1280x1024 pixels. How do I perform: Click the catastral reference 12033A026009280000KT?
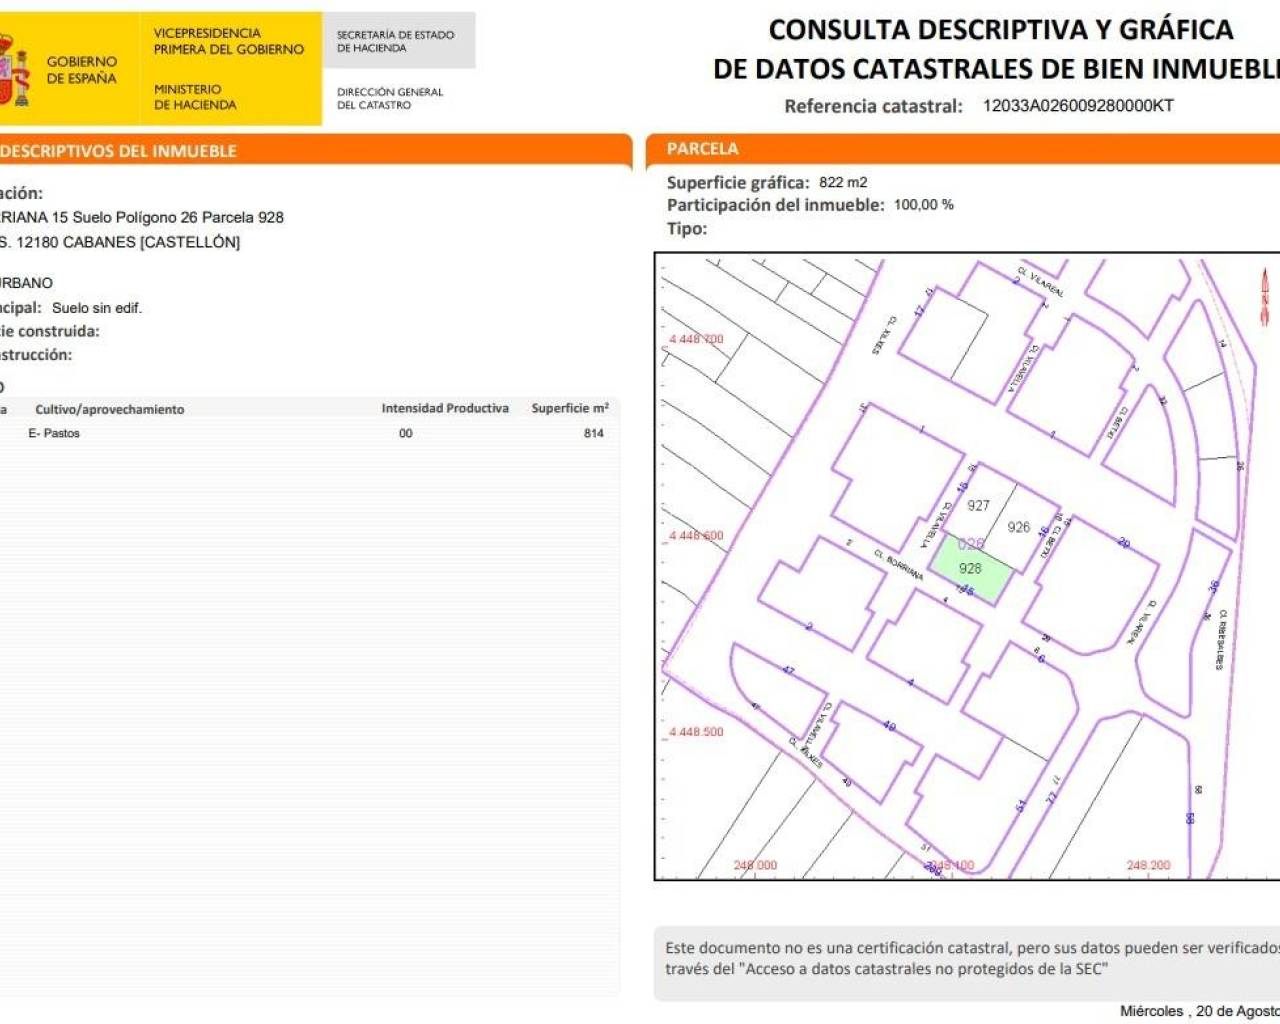1077,106
